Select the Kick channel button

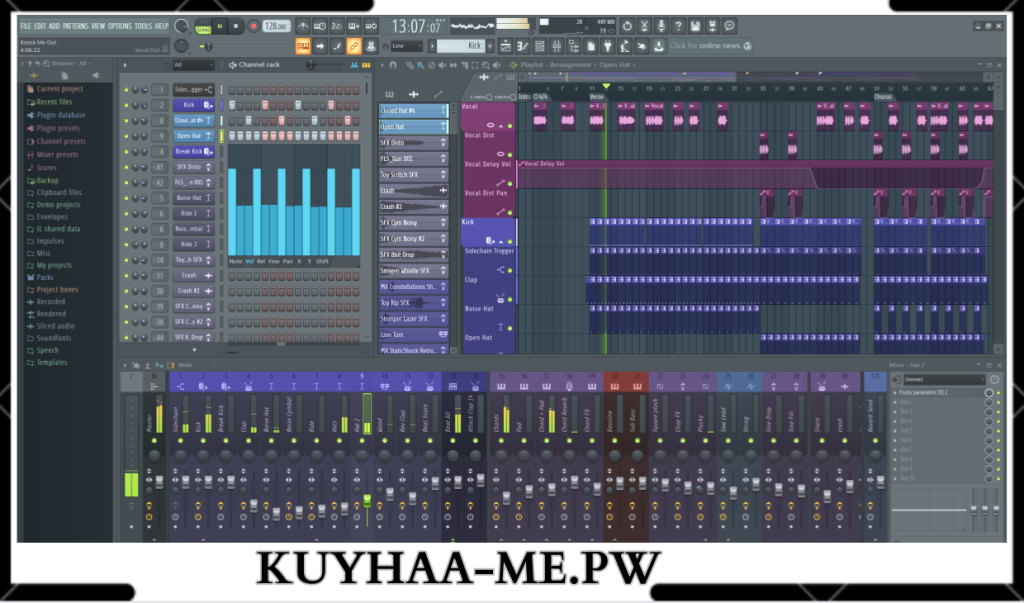click(193, 105)
